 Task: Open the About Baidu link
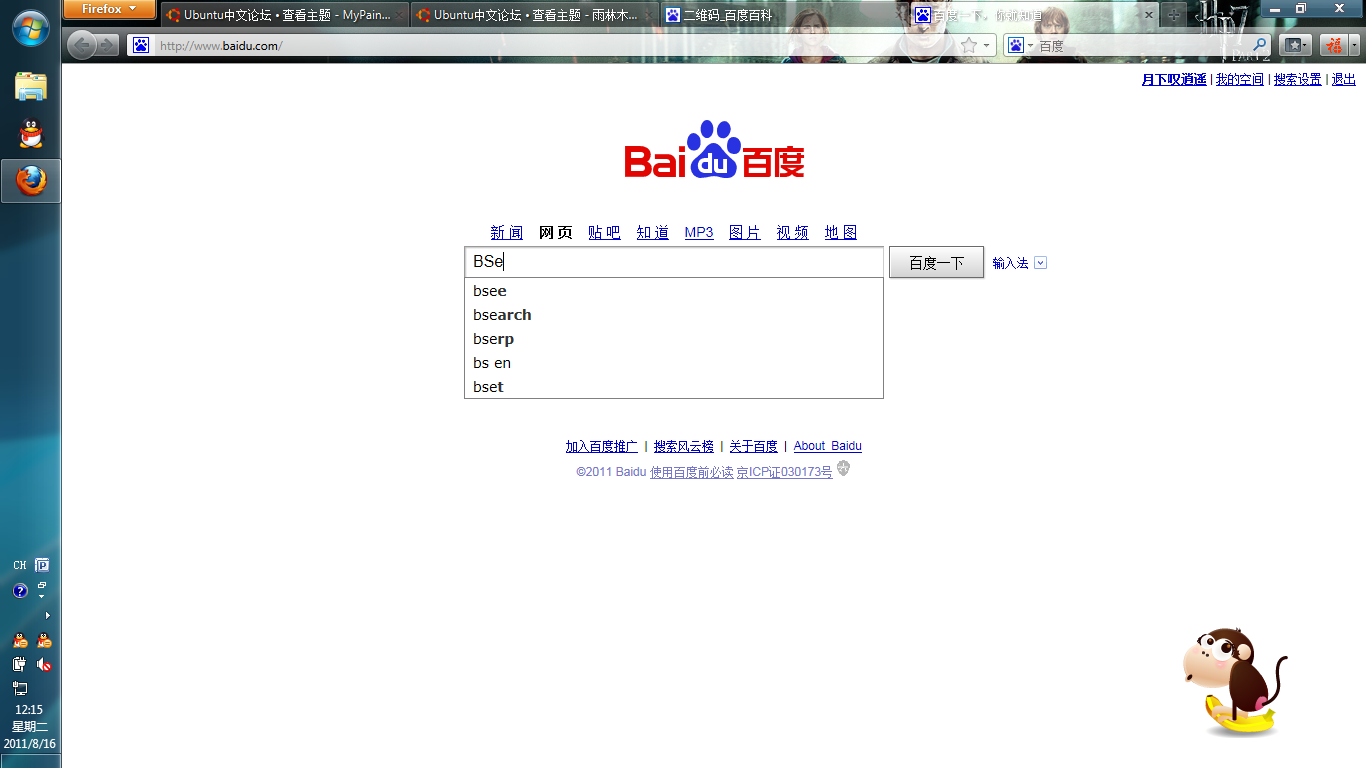(x=828, y=446)
